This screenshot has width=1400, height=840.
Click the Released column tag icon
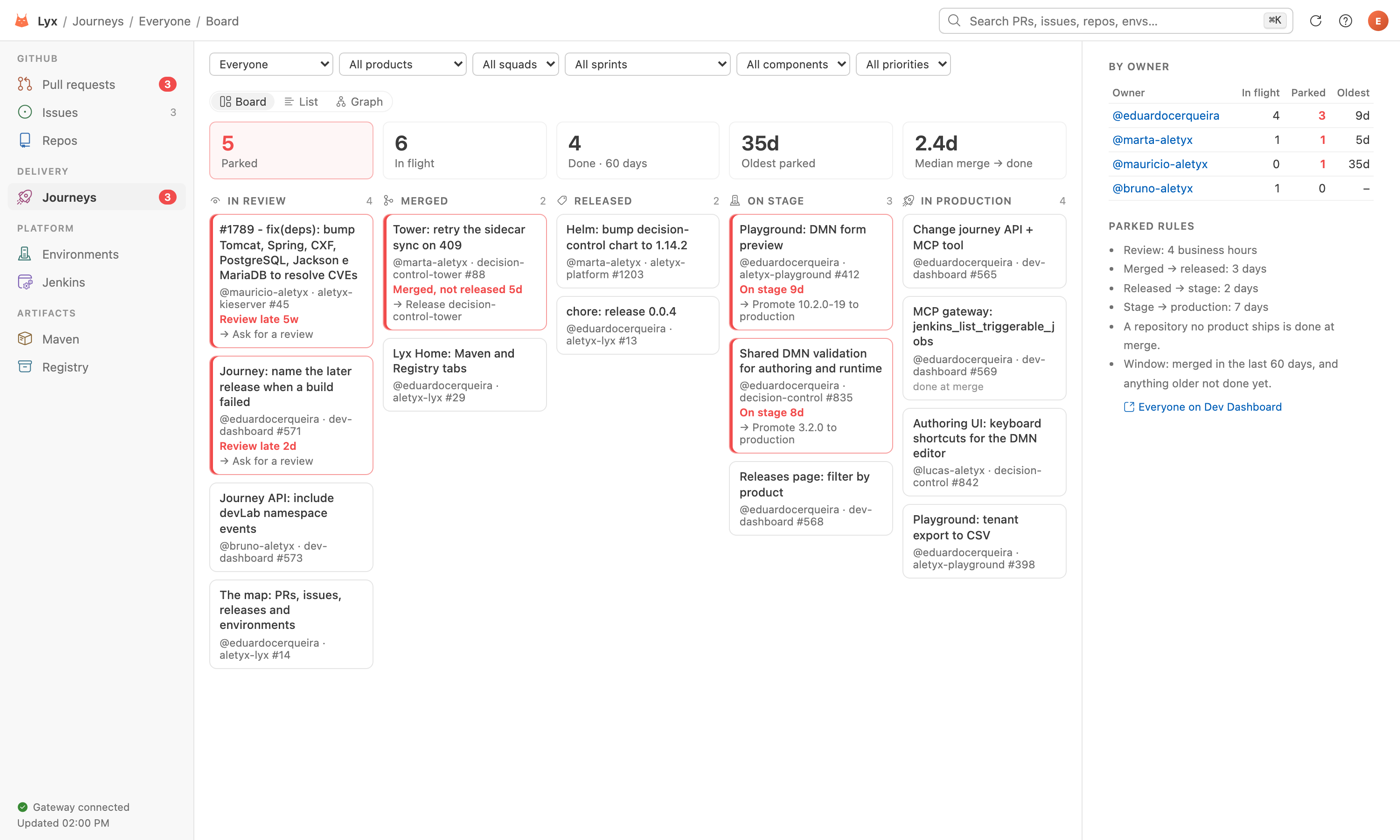click(x=562, y=201)
